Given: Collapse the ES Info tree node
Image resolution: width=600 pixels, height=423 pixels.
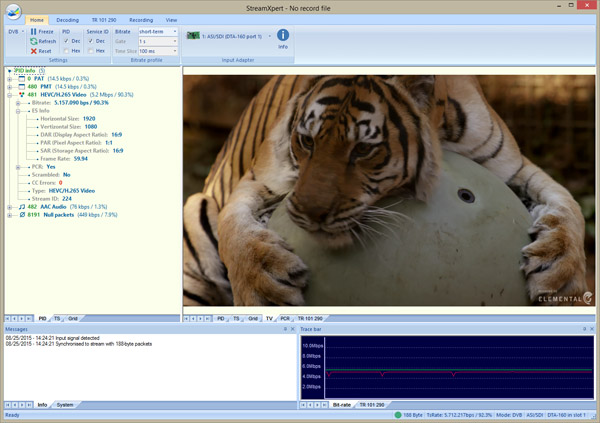Looking at the screenshot, I should [18, 112].
